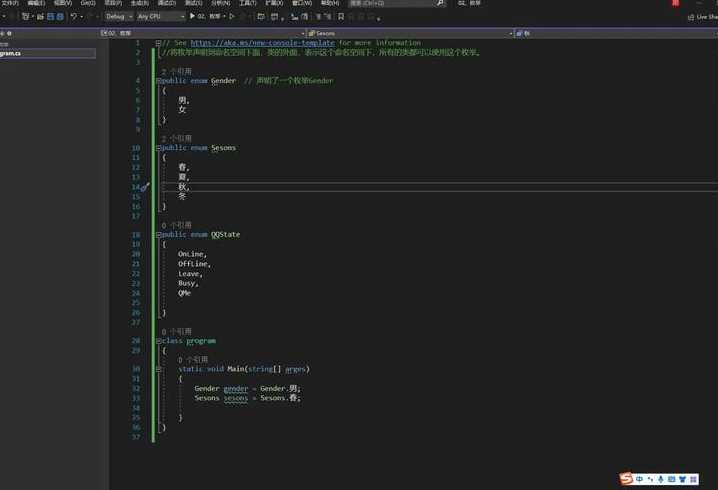Open the Window menu

(302, 3)
